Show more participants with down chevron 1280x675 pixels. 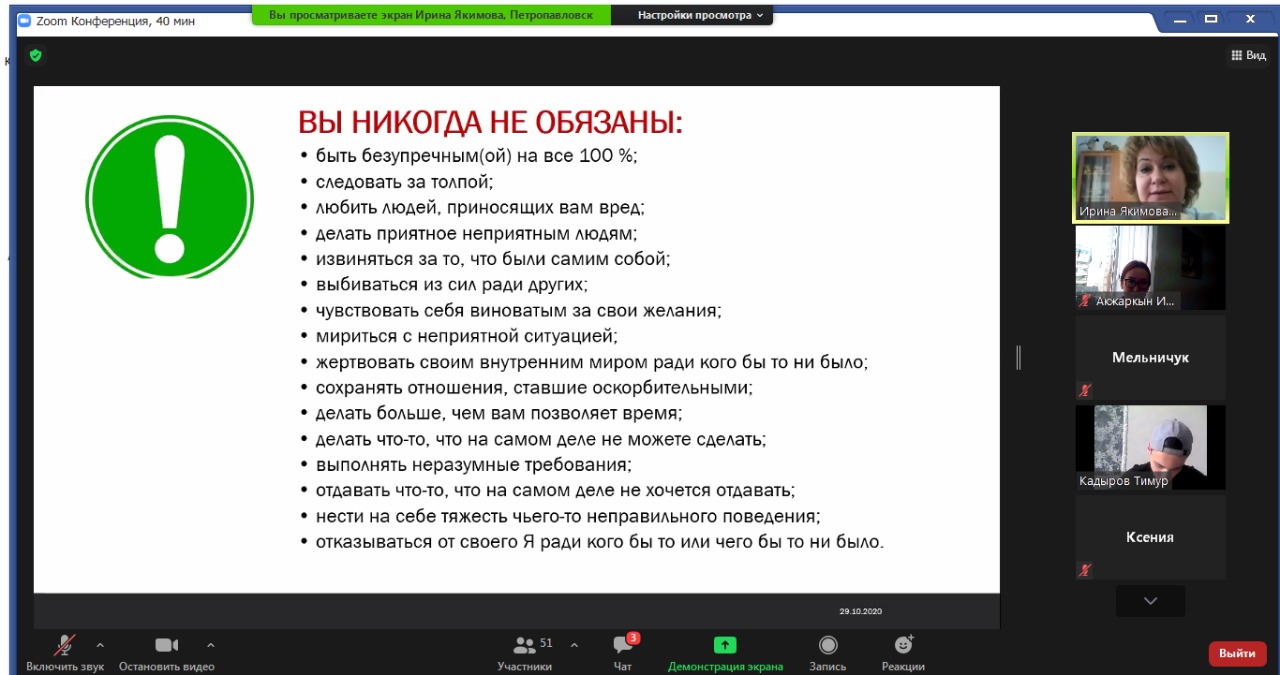pyautogui.click(x=1151, y=601)
